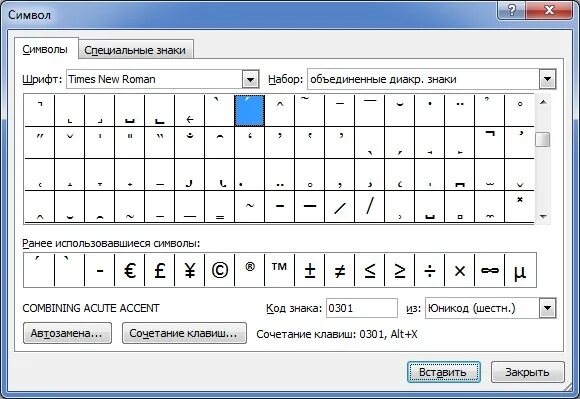The image size is (580, 399).
Task: Select the not-equal sign
Action: (340, 270)
